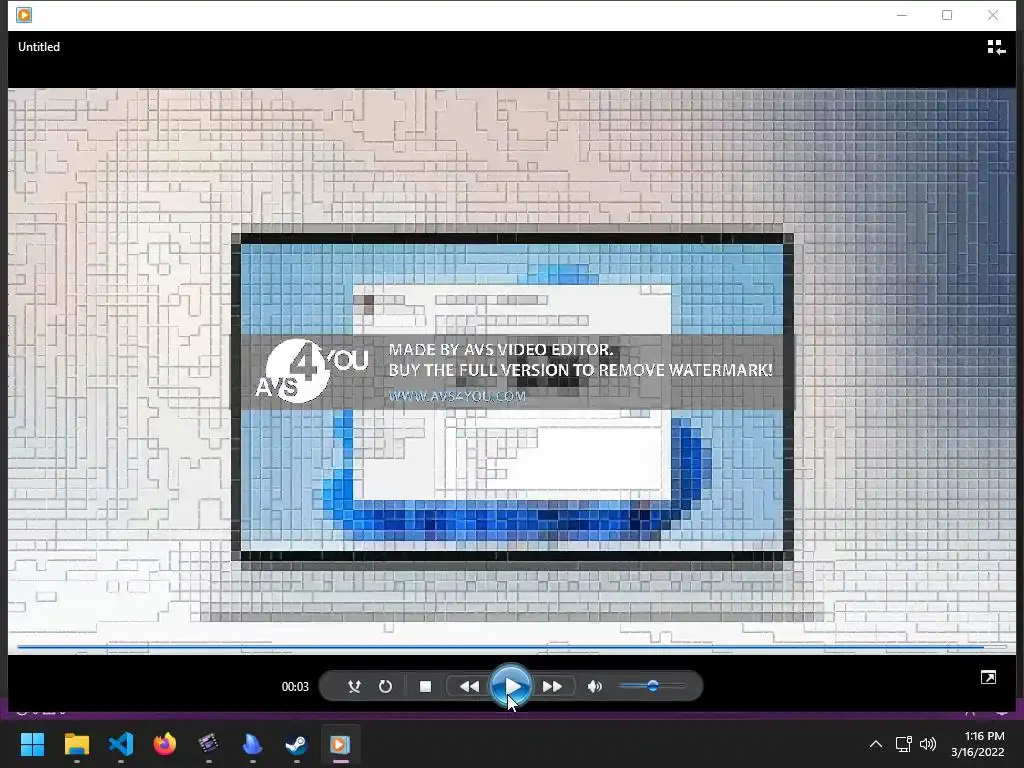
Task: Minimize the Media Player window
Action: click(x=902, y=15)
